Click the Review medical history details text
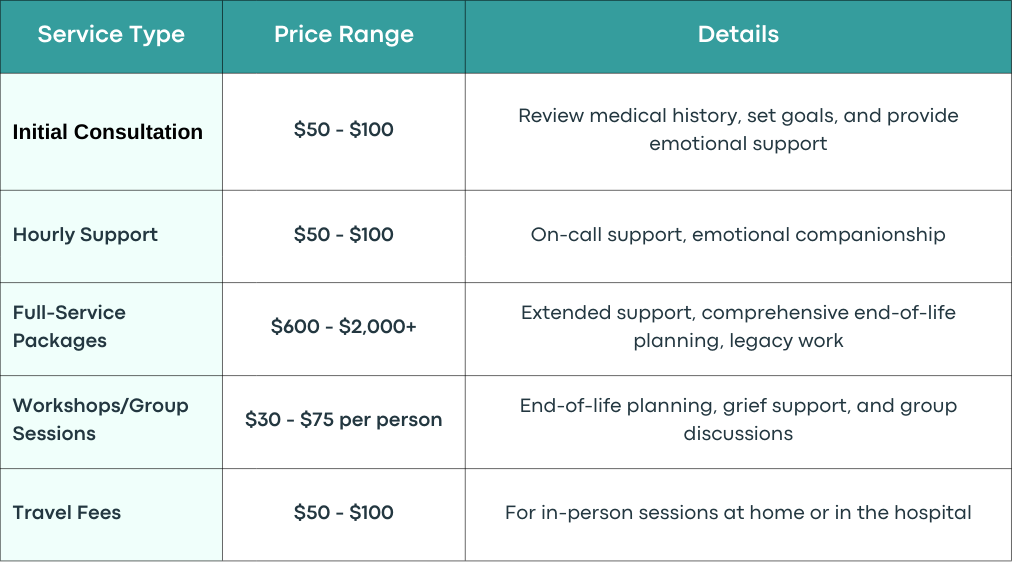This screenshot has height=562, width=1012. [x=738, y=129]
